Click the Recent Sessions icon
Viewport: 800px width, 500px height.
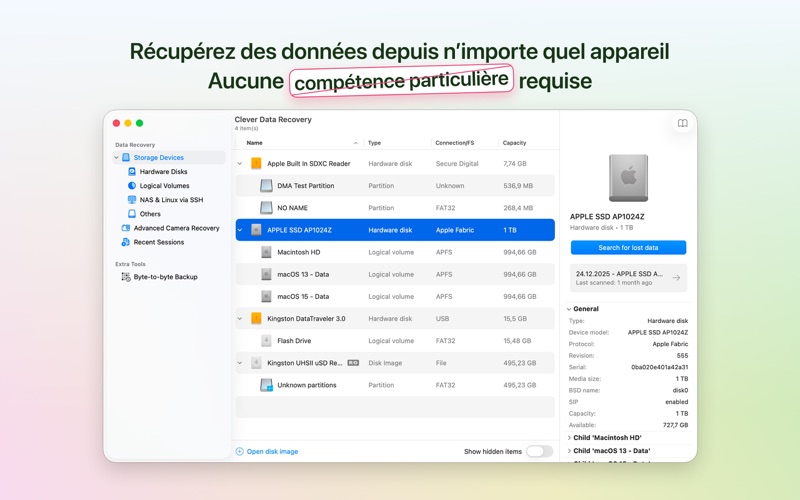point(126,242)
